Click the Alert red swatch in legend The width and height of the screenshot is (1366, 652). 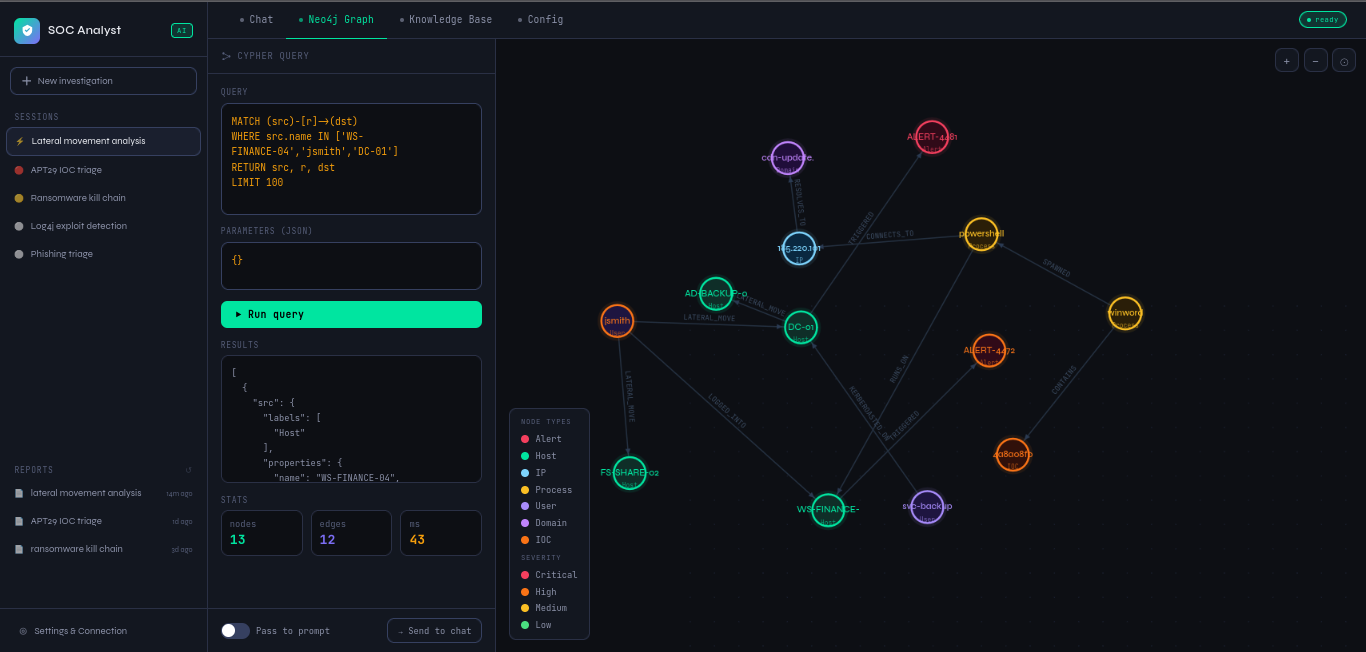click(525, 439)
